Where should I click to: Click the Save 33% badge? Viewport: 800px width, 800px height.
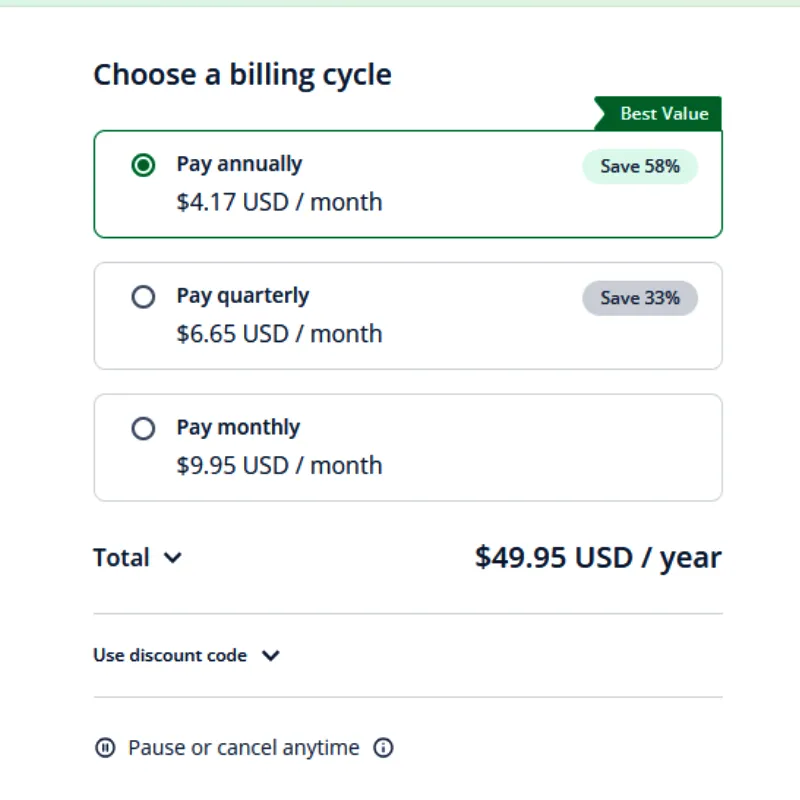[x=640, y=298]
